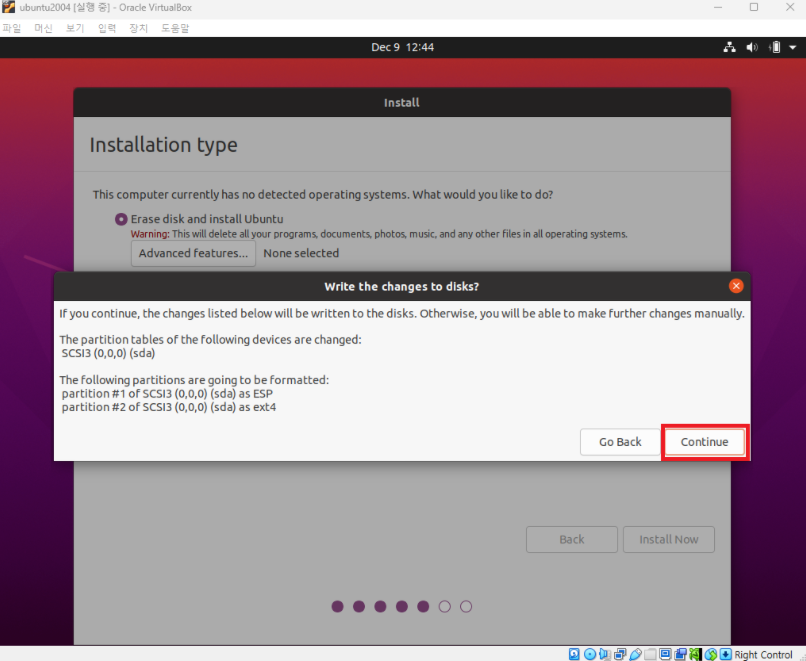Click the red 'Warning:' label
This screenshot has height=661, width=806.
150,234
